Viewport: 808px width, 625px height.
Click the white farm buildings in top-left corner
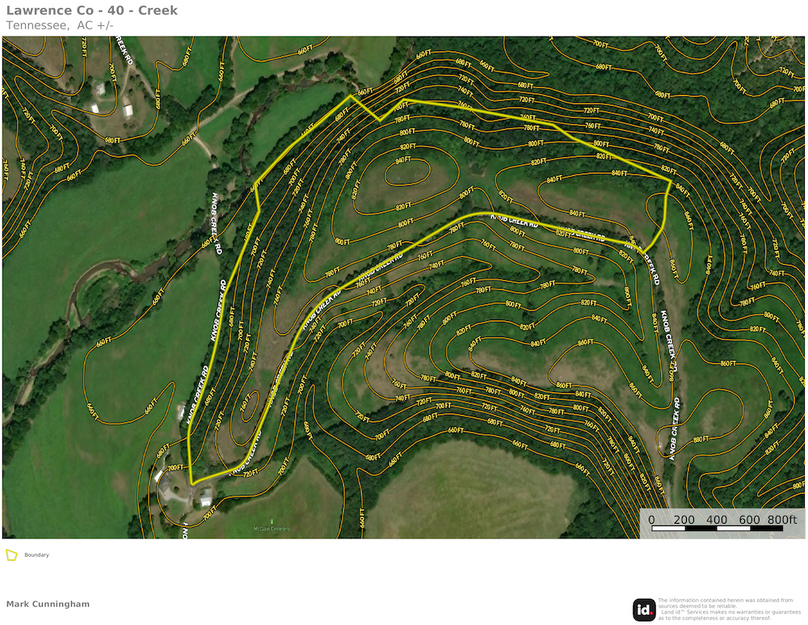pyautogui.click(x=101, y=96)
